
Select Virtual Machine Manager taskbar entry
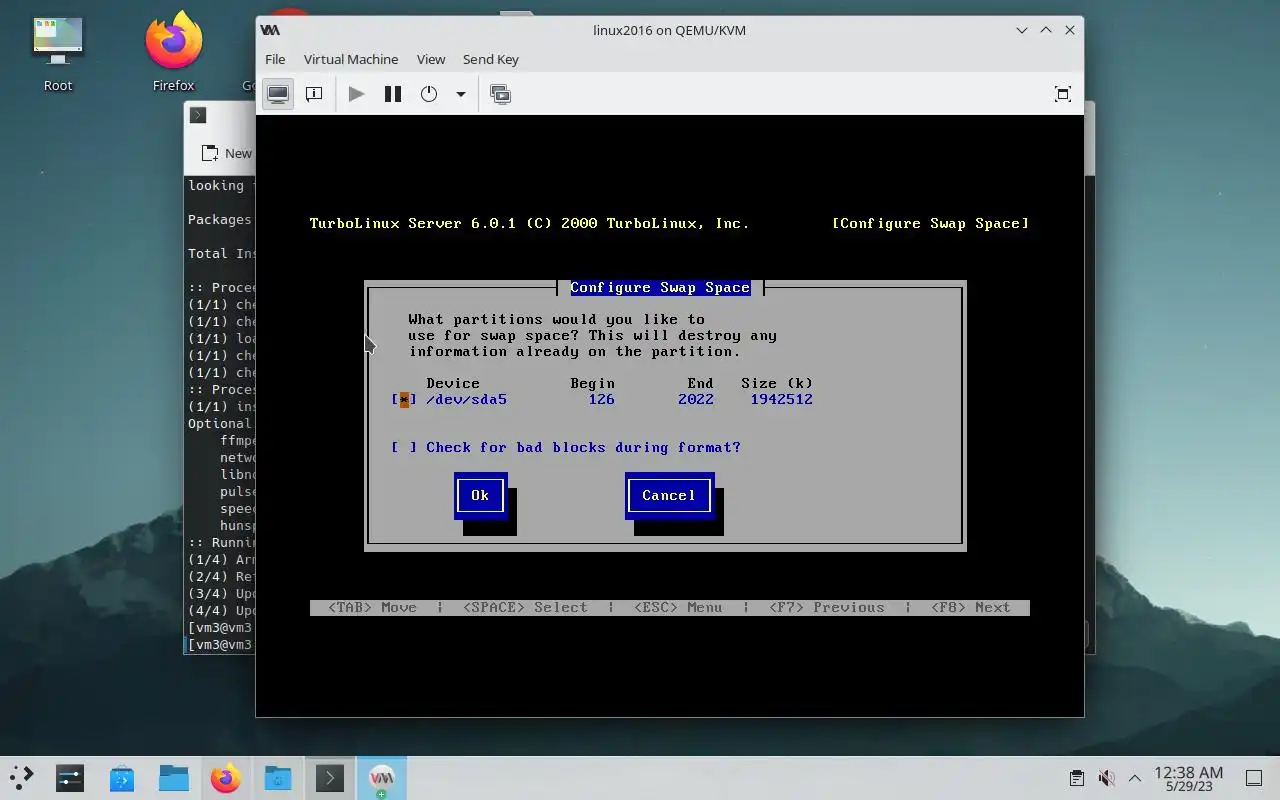[382, 777]
